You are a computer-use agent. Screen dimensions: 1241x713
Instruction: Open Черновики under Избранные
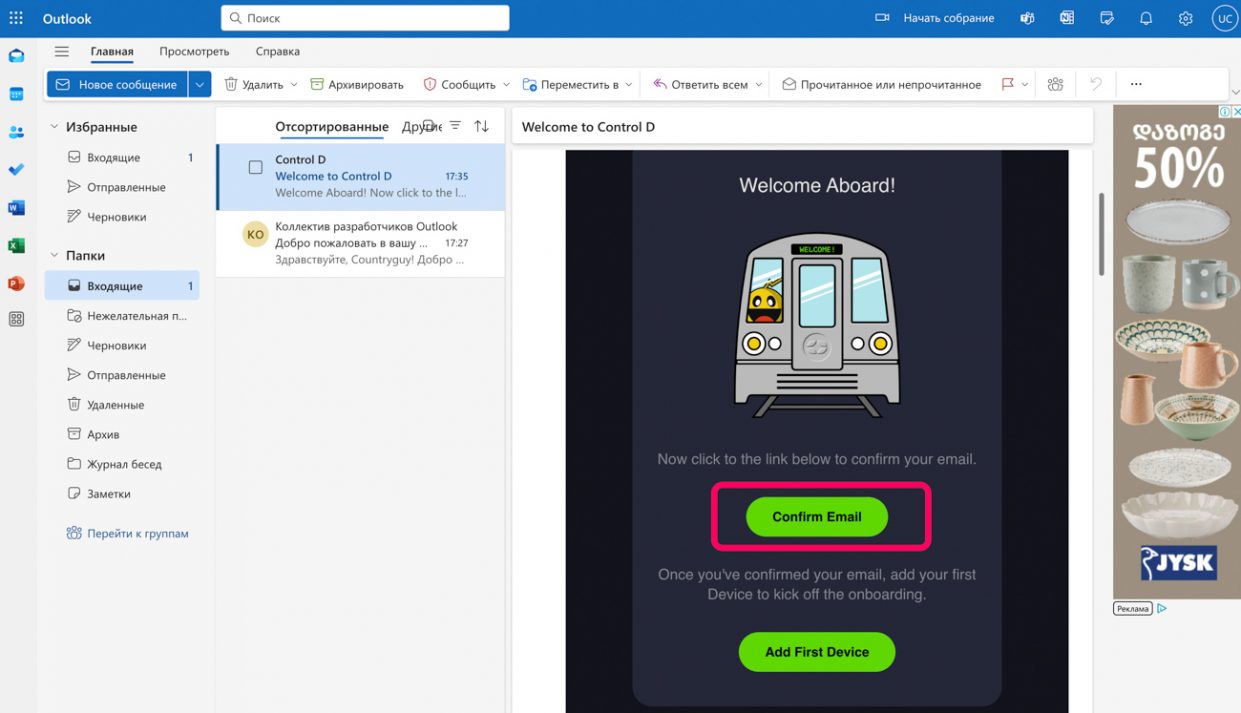coord(122,217)
